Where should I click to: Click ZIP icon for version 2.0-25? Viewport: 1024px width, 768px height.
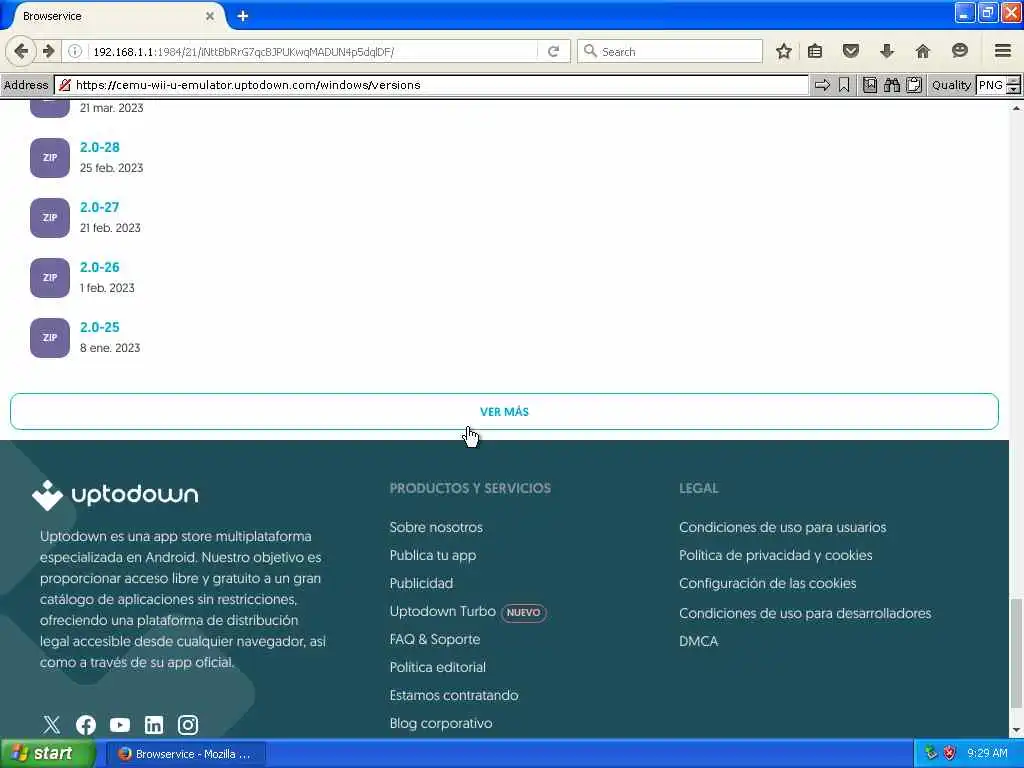tap(50, 338)
